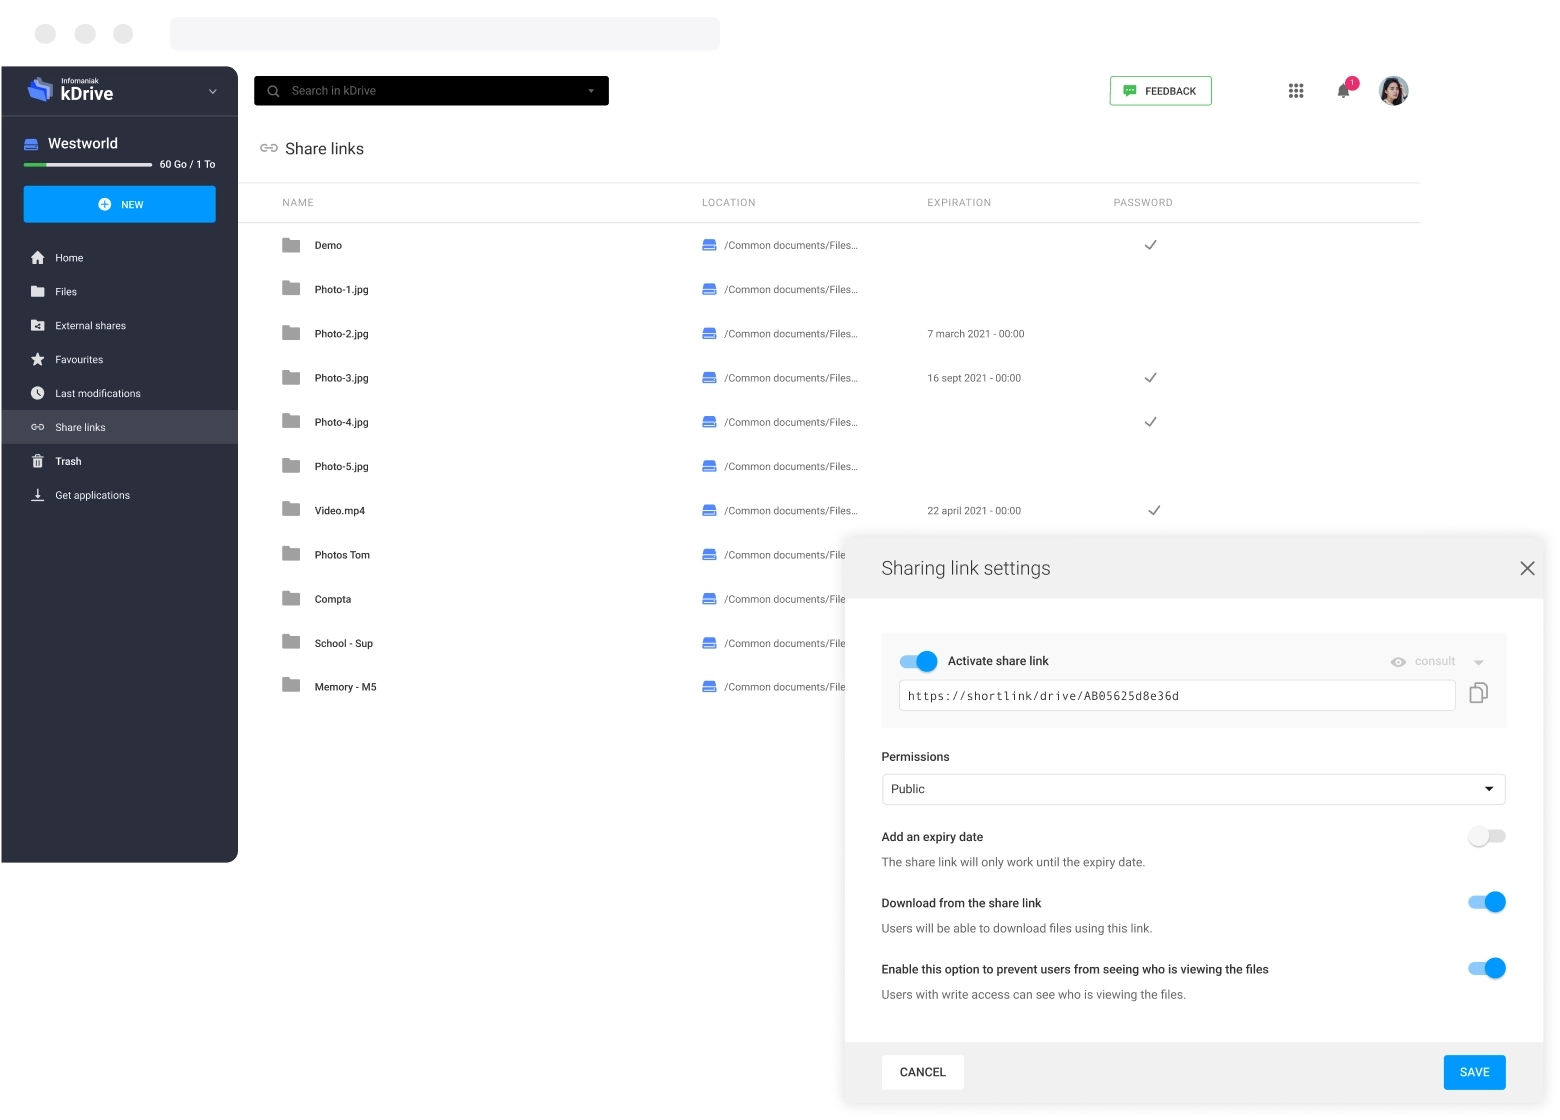Sort by the NAME column header
This screenshot has height=1120, width=1560.
click(298, 203)
